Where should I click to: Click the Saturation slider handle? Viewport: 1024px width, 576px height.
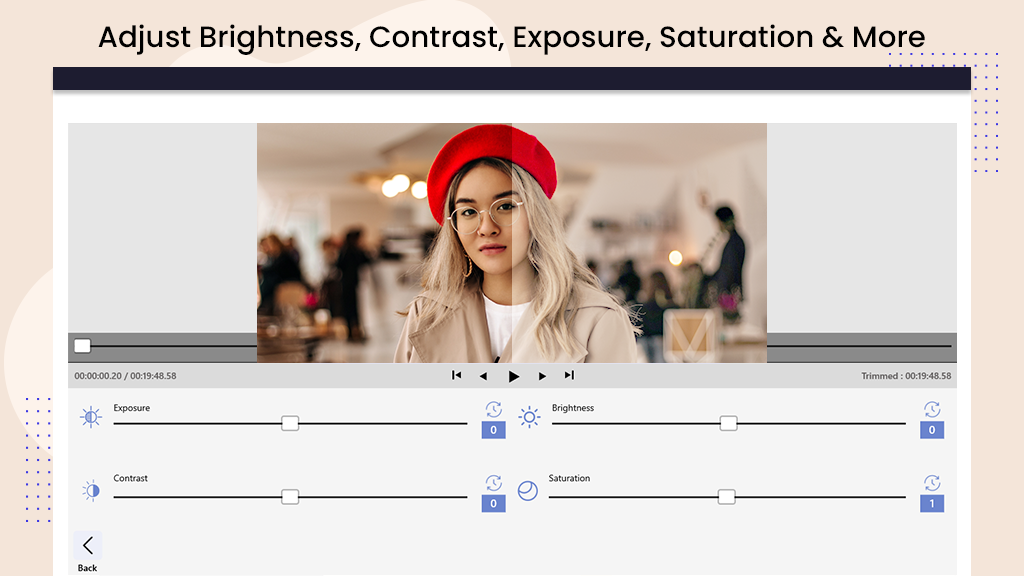tap(726, 497)
